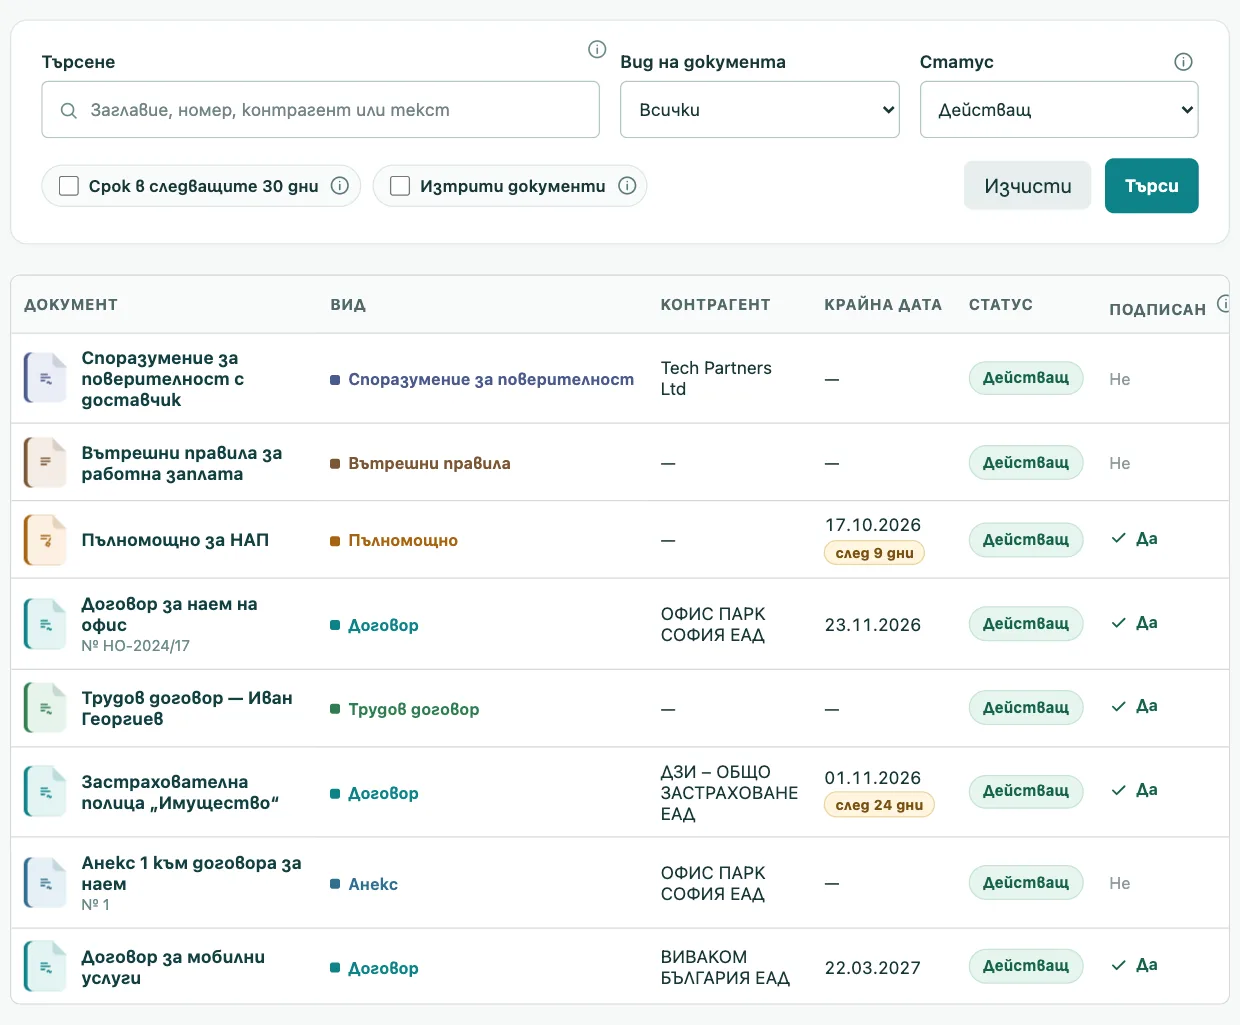
Task: Click document icon for Анекс 1 към договора
Action: tap(45, 883)
